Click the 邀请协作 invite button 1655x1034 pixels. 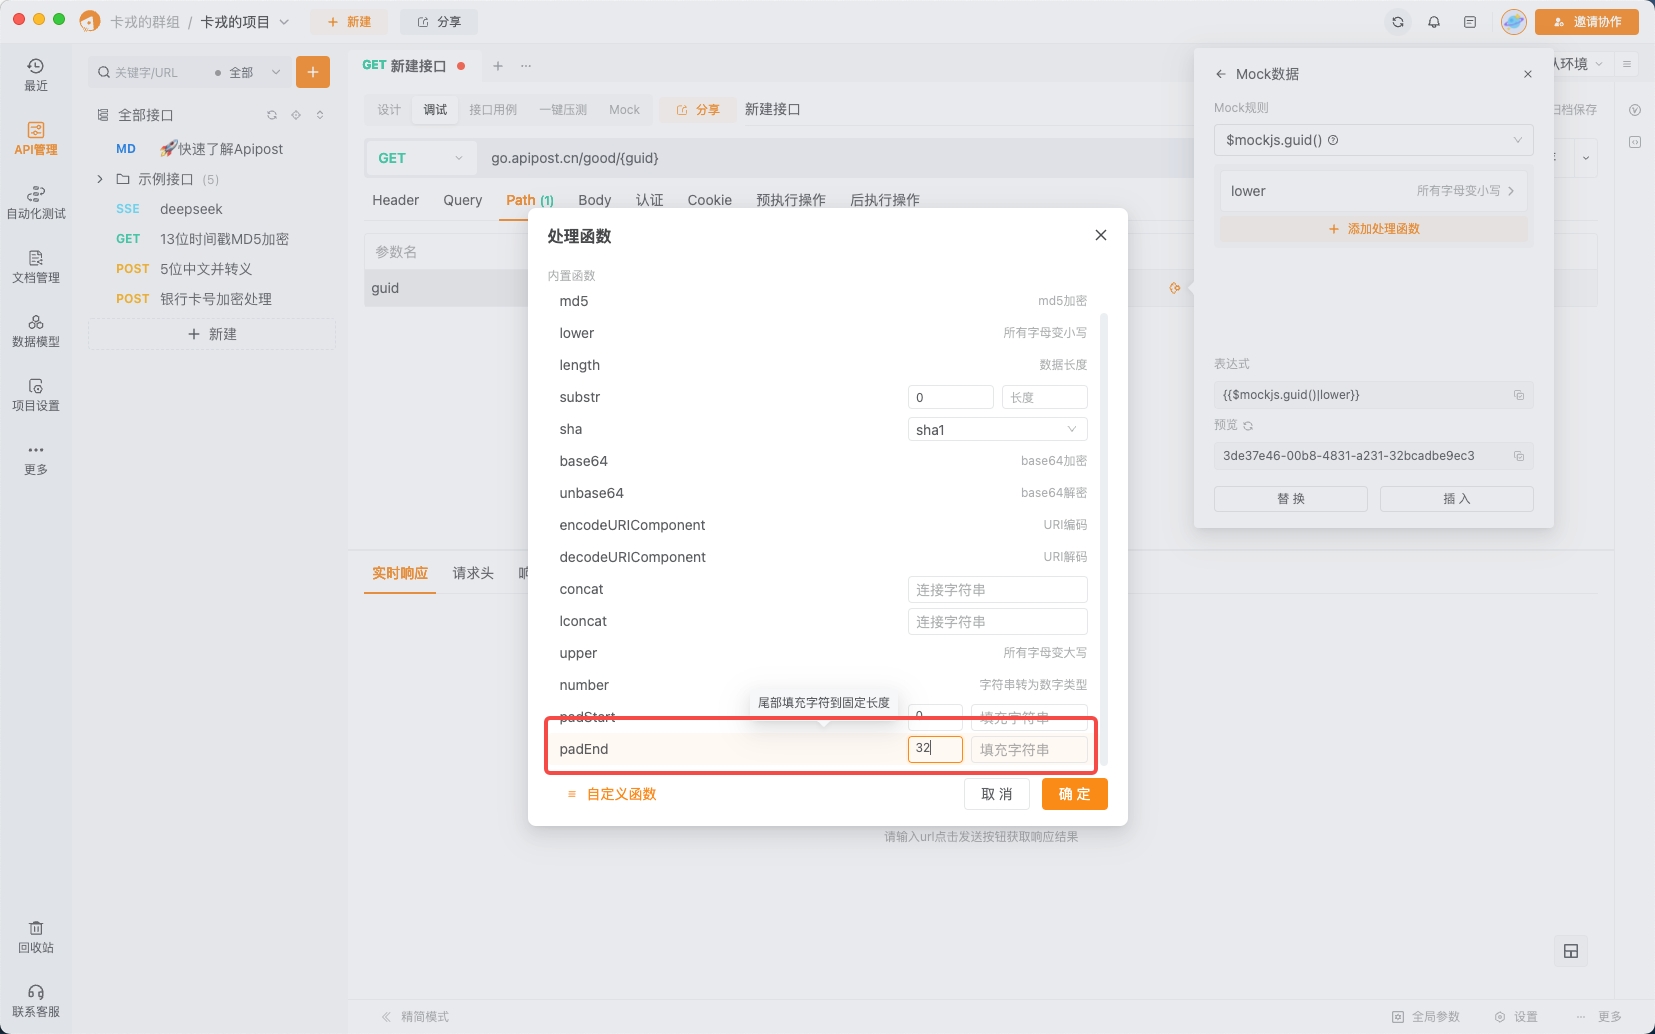pyautogui.click(x=1587, y=22)
